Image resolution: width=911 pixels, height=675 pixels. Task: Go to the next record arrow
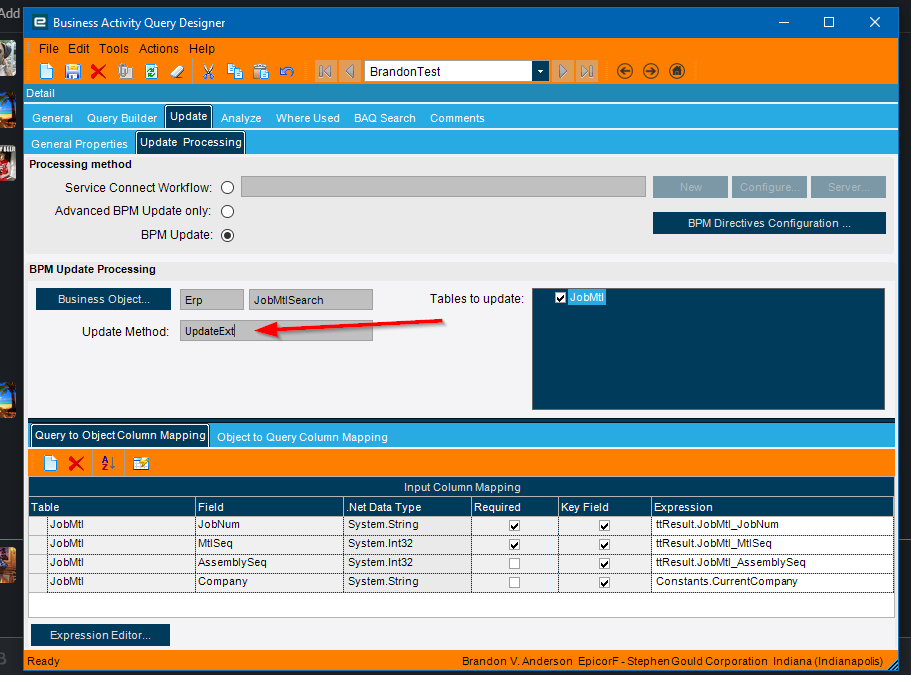pyautogui.click(x=562, y=71)
